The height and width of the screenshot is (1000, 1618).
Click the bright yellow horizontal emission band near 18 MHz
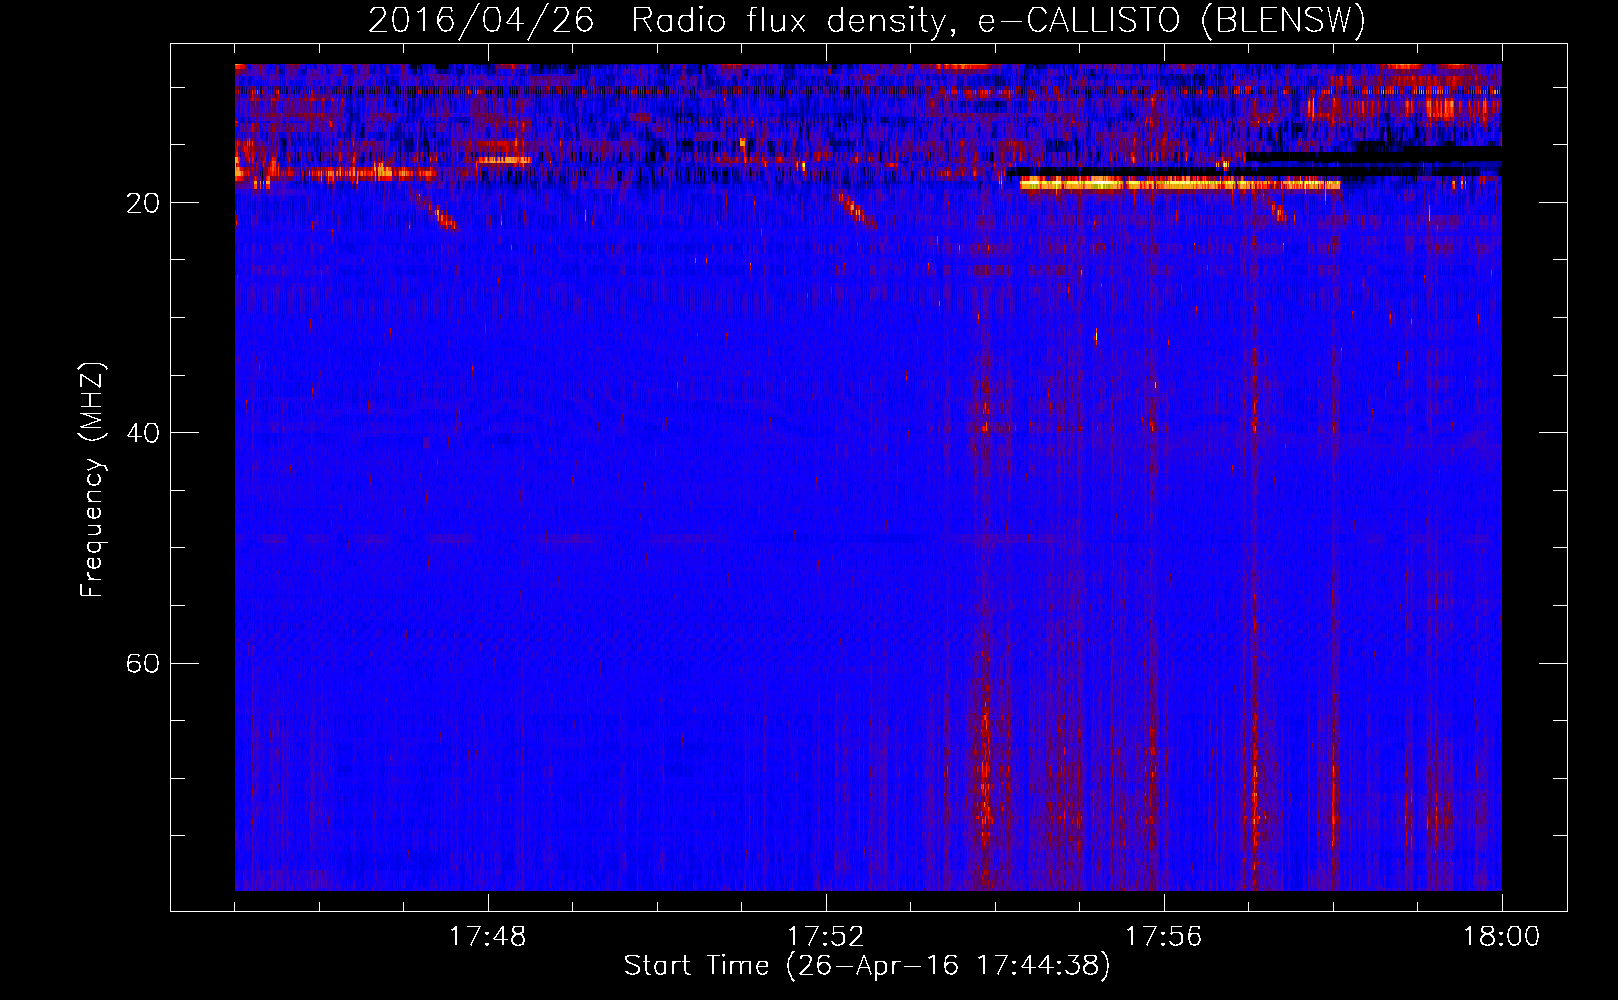1180,184
